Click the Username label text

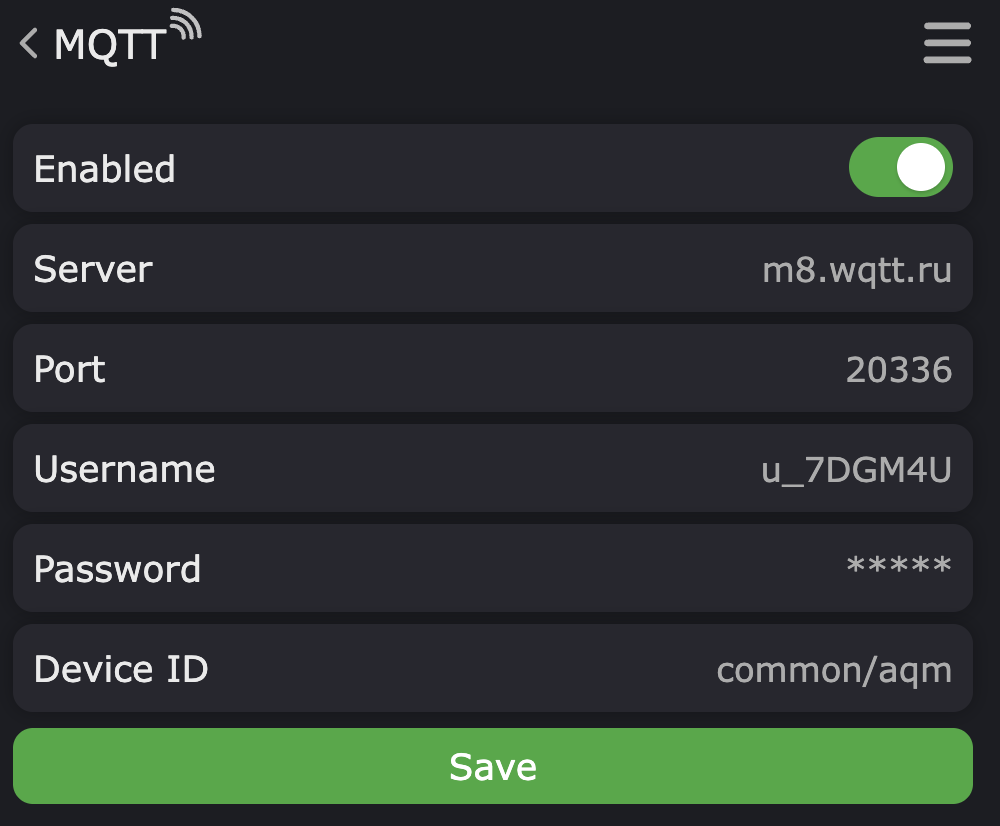tap(124, 470)
